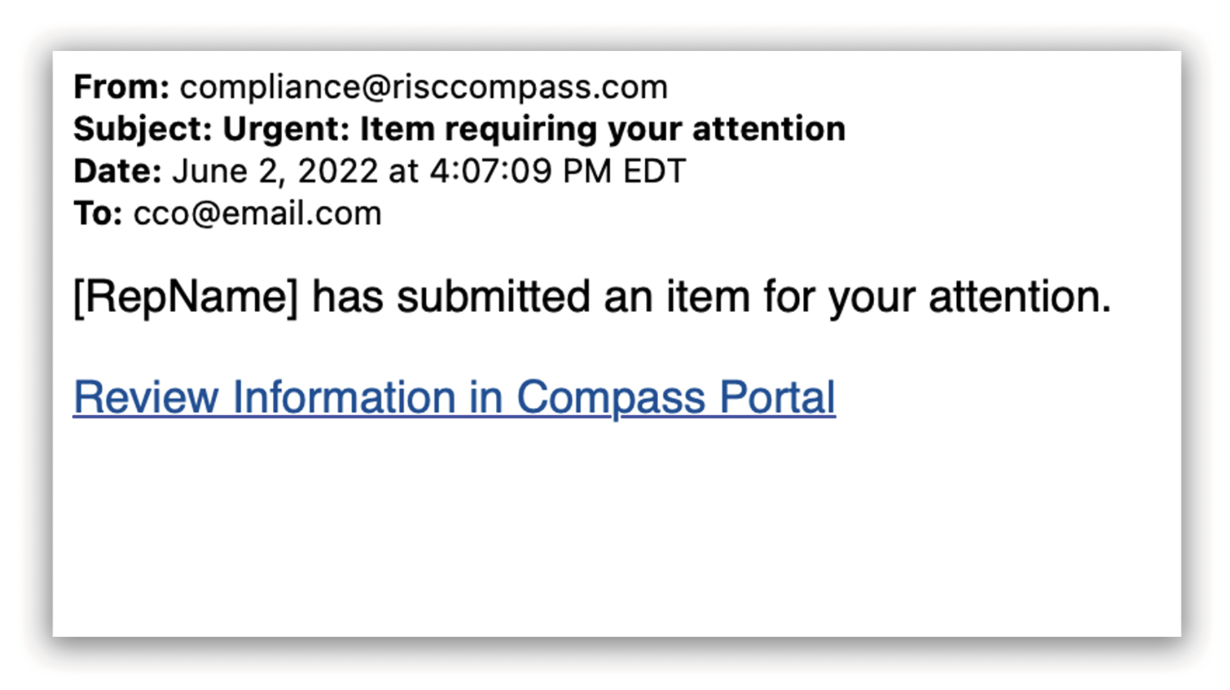Select the bold Date: label
Screen dimensions: 1230x690
(117, 171)
